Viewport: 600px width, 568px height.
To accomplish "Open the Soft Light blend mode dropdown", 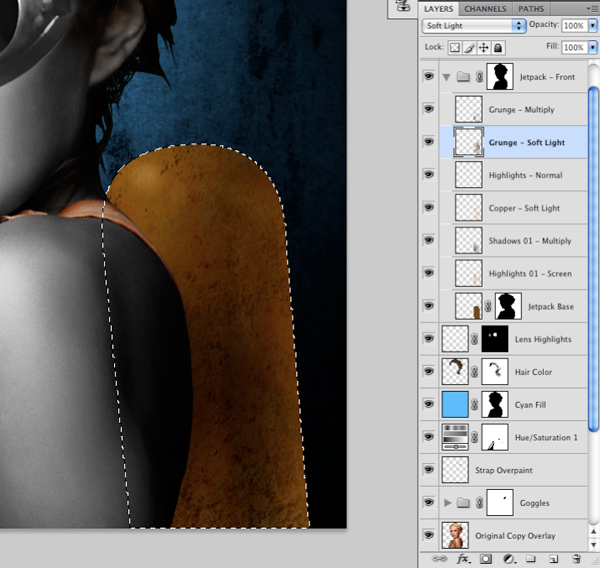I will (474, 26).
